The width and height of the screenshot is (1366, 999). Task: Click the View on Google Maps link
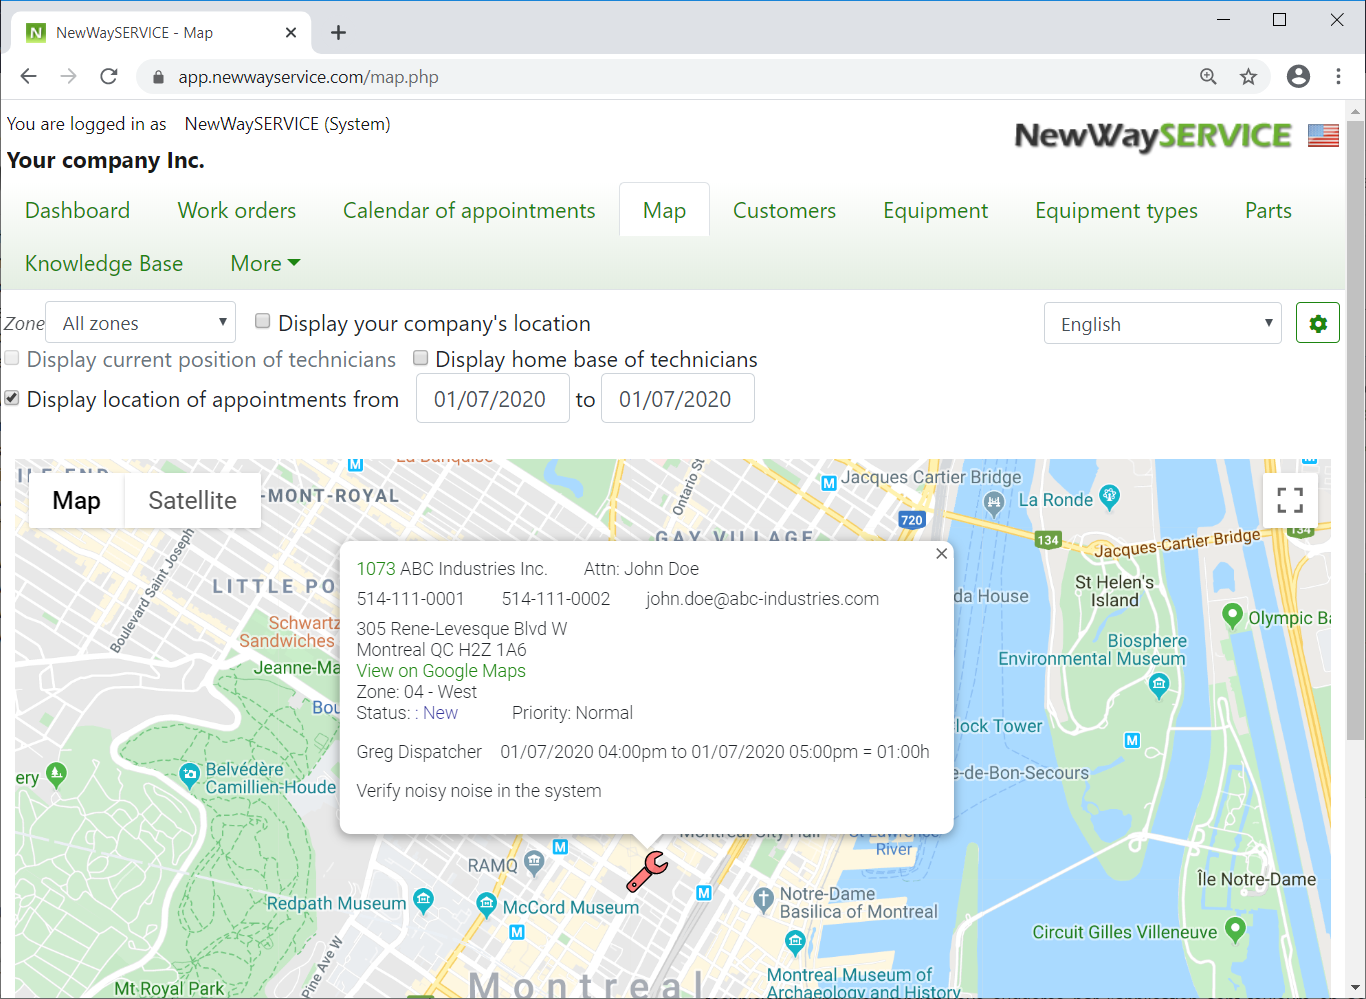tap(440, 670)
